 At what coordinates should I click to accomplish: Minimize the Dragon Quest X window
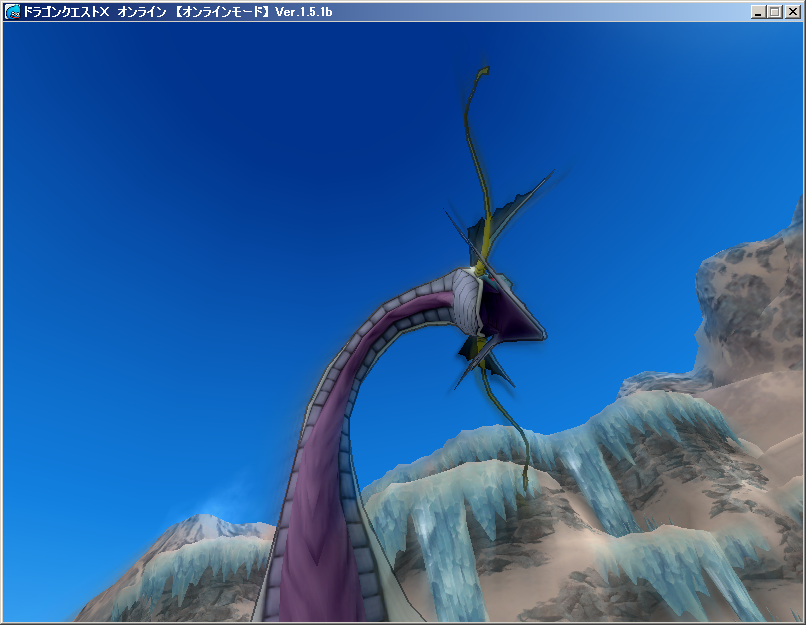coord(757,12)
